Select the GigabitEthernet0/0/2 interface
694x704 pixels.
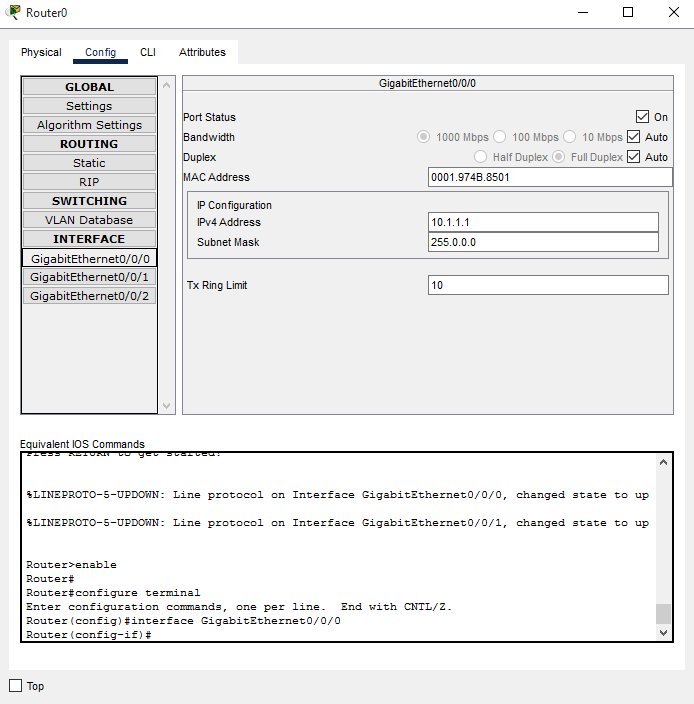[x=89, y=296]
